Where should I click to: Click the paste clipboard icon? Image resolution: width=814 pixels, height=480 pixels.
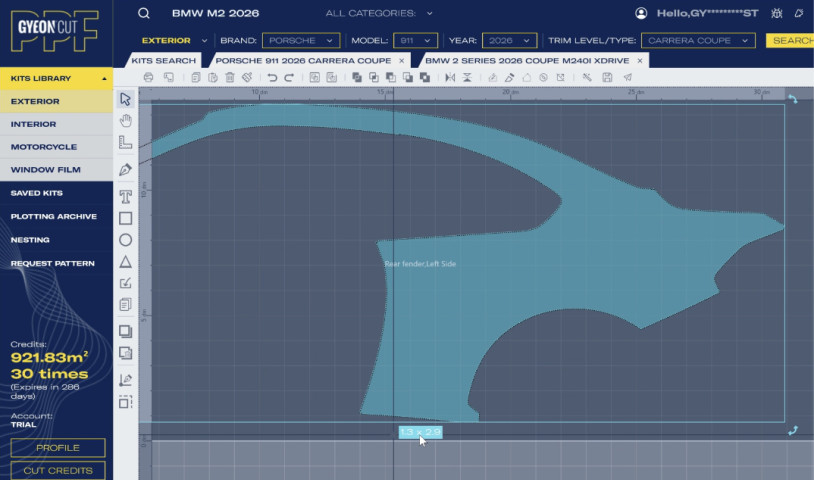pos(213,77)
